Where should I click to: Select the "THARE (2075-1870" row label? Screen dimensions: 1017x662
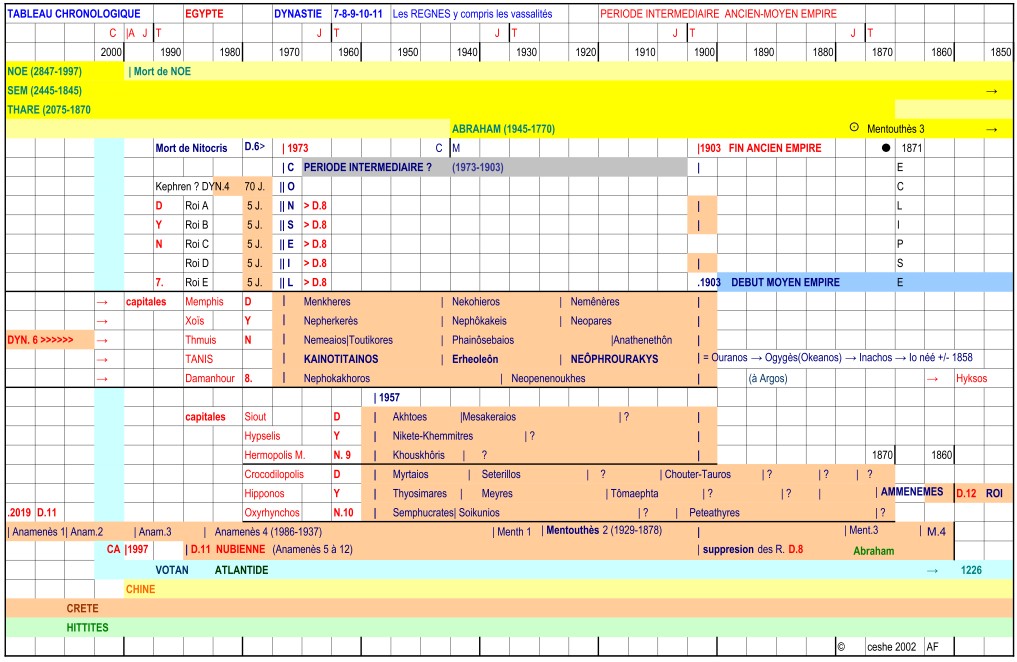tap(49, 110)
